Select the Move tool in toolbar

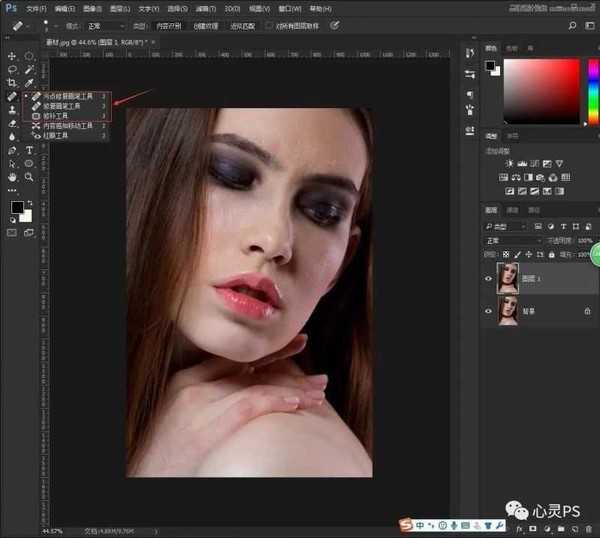click(12, 56)
